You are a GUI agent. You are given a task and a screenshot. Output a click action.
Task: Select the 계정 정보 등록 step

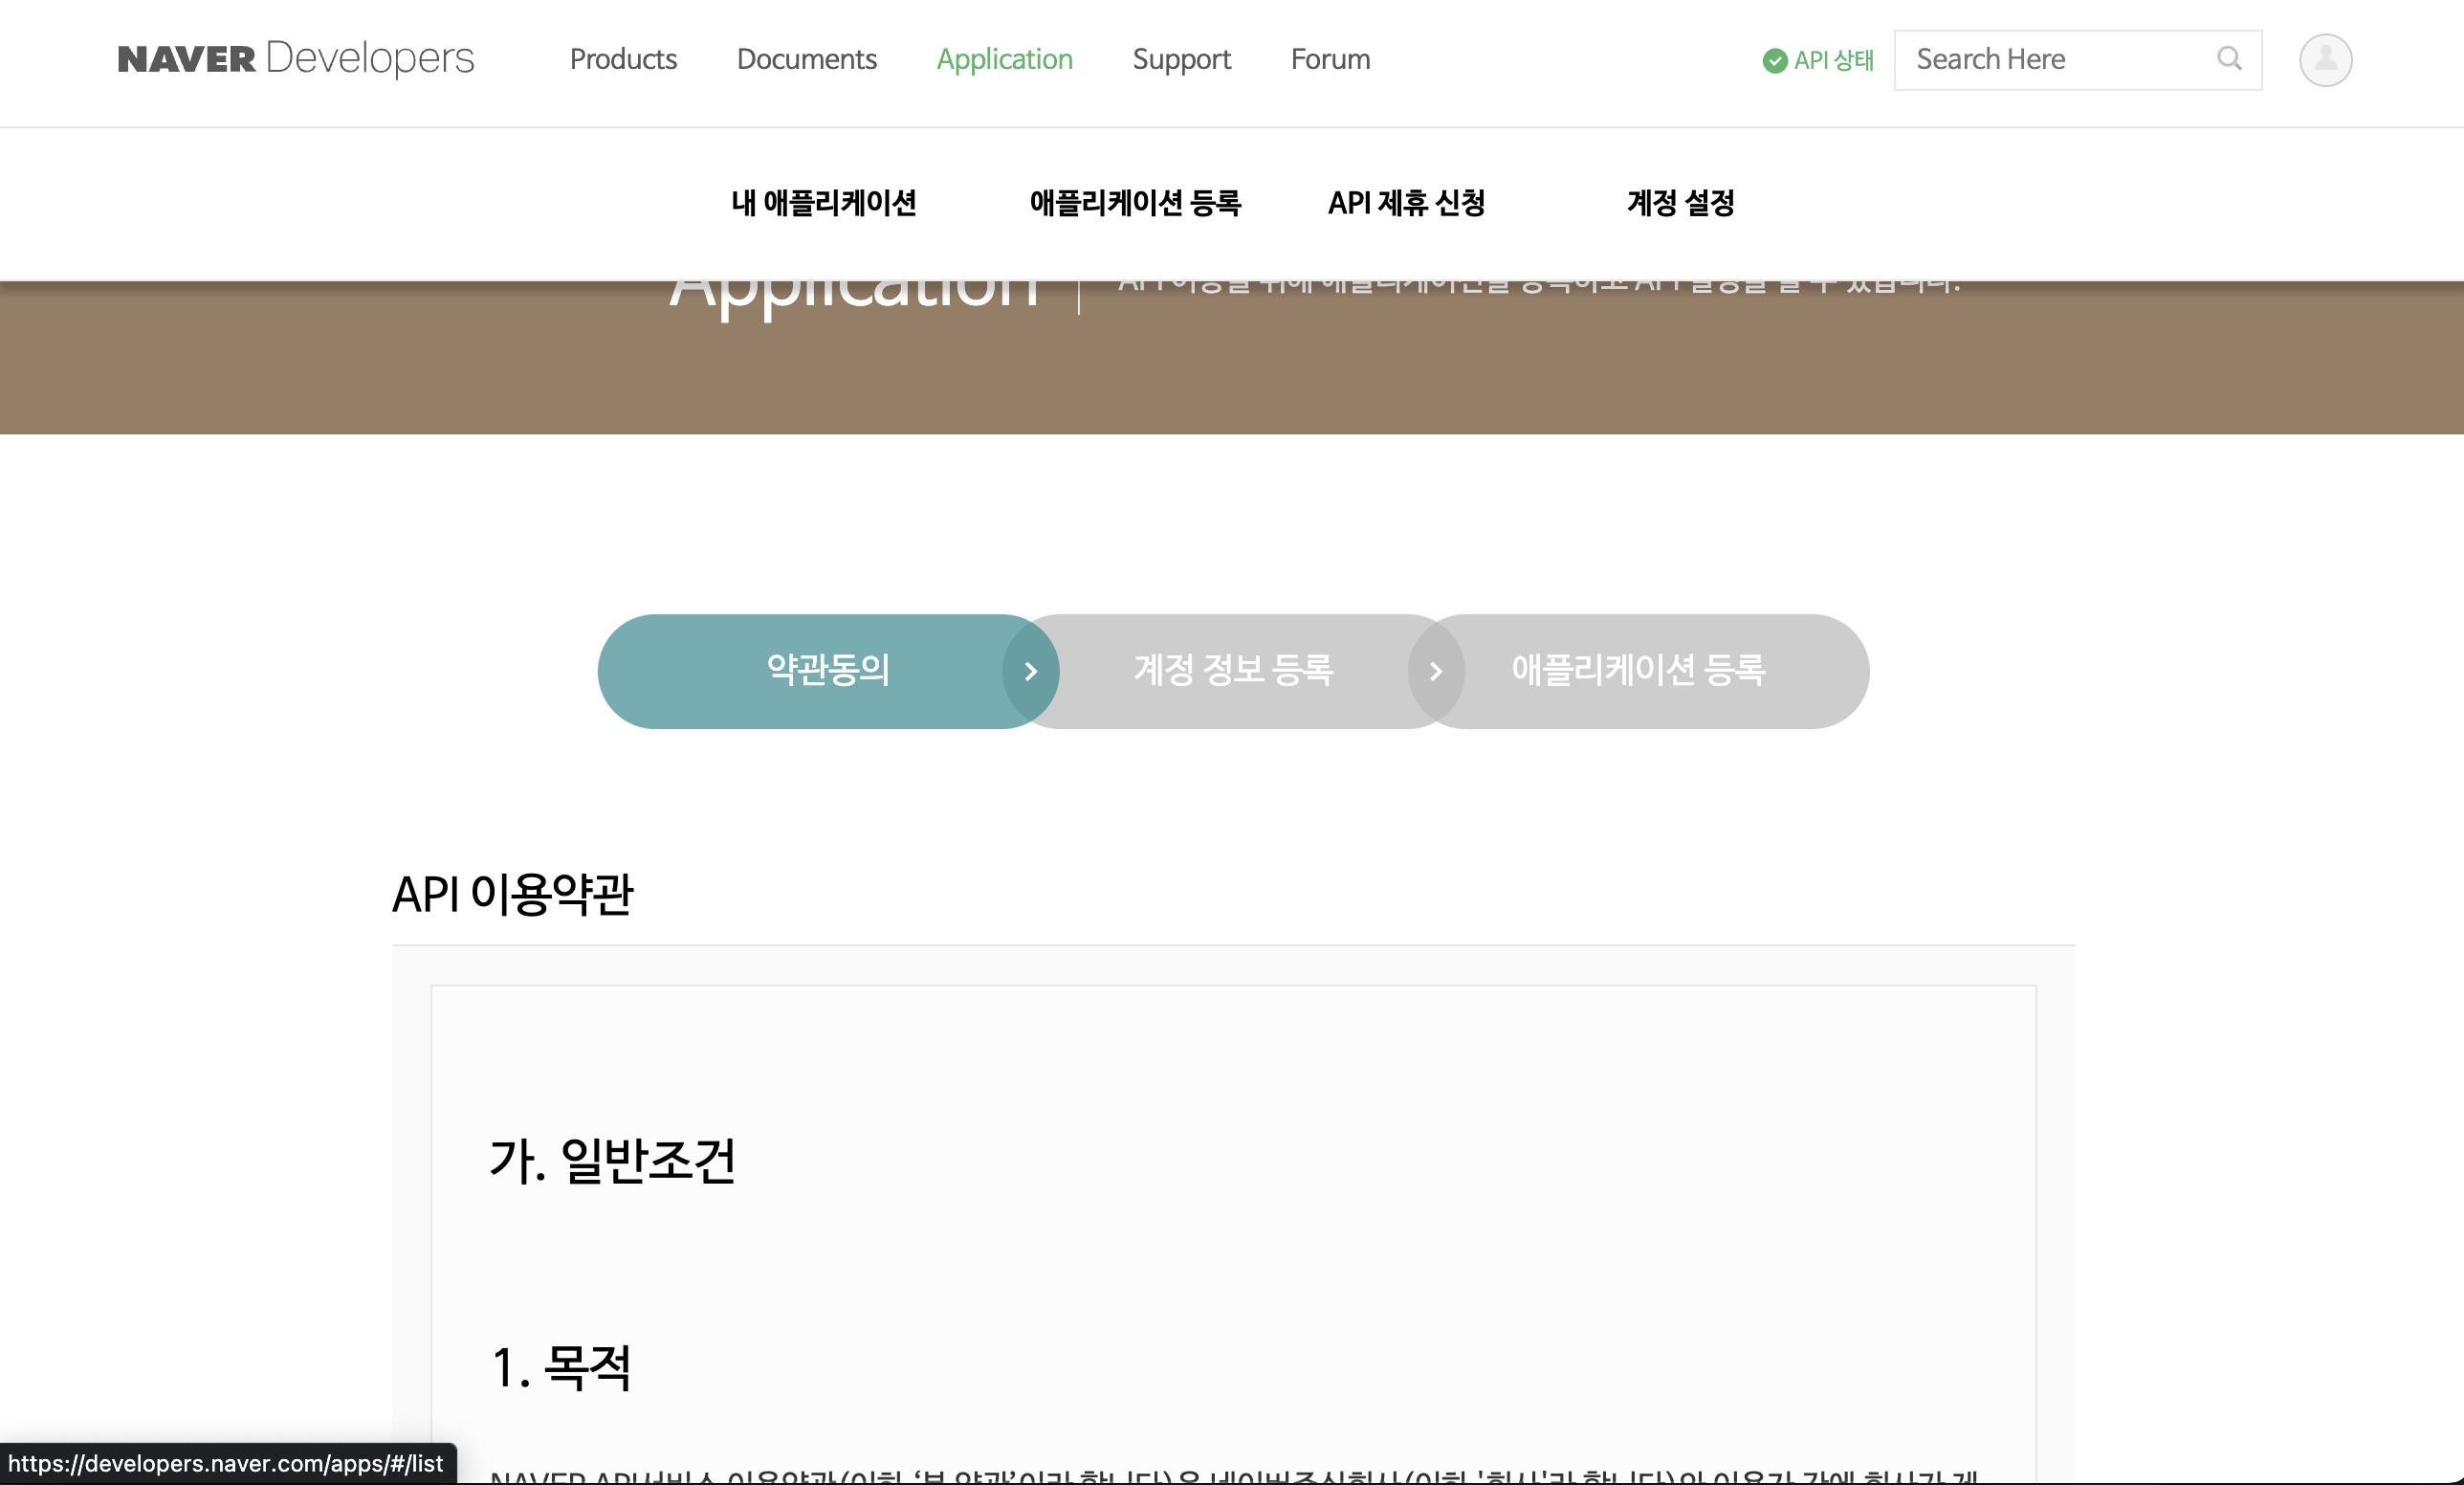coord(1233,671)
